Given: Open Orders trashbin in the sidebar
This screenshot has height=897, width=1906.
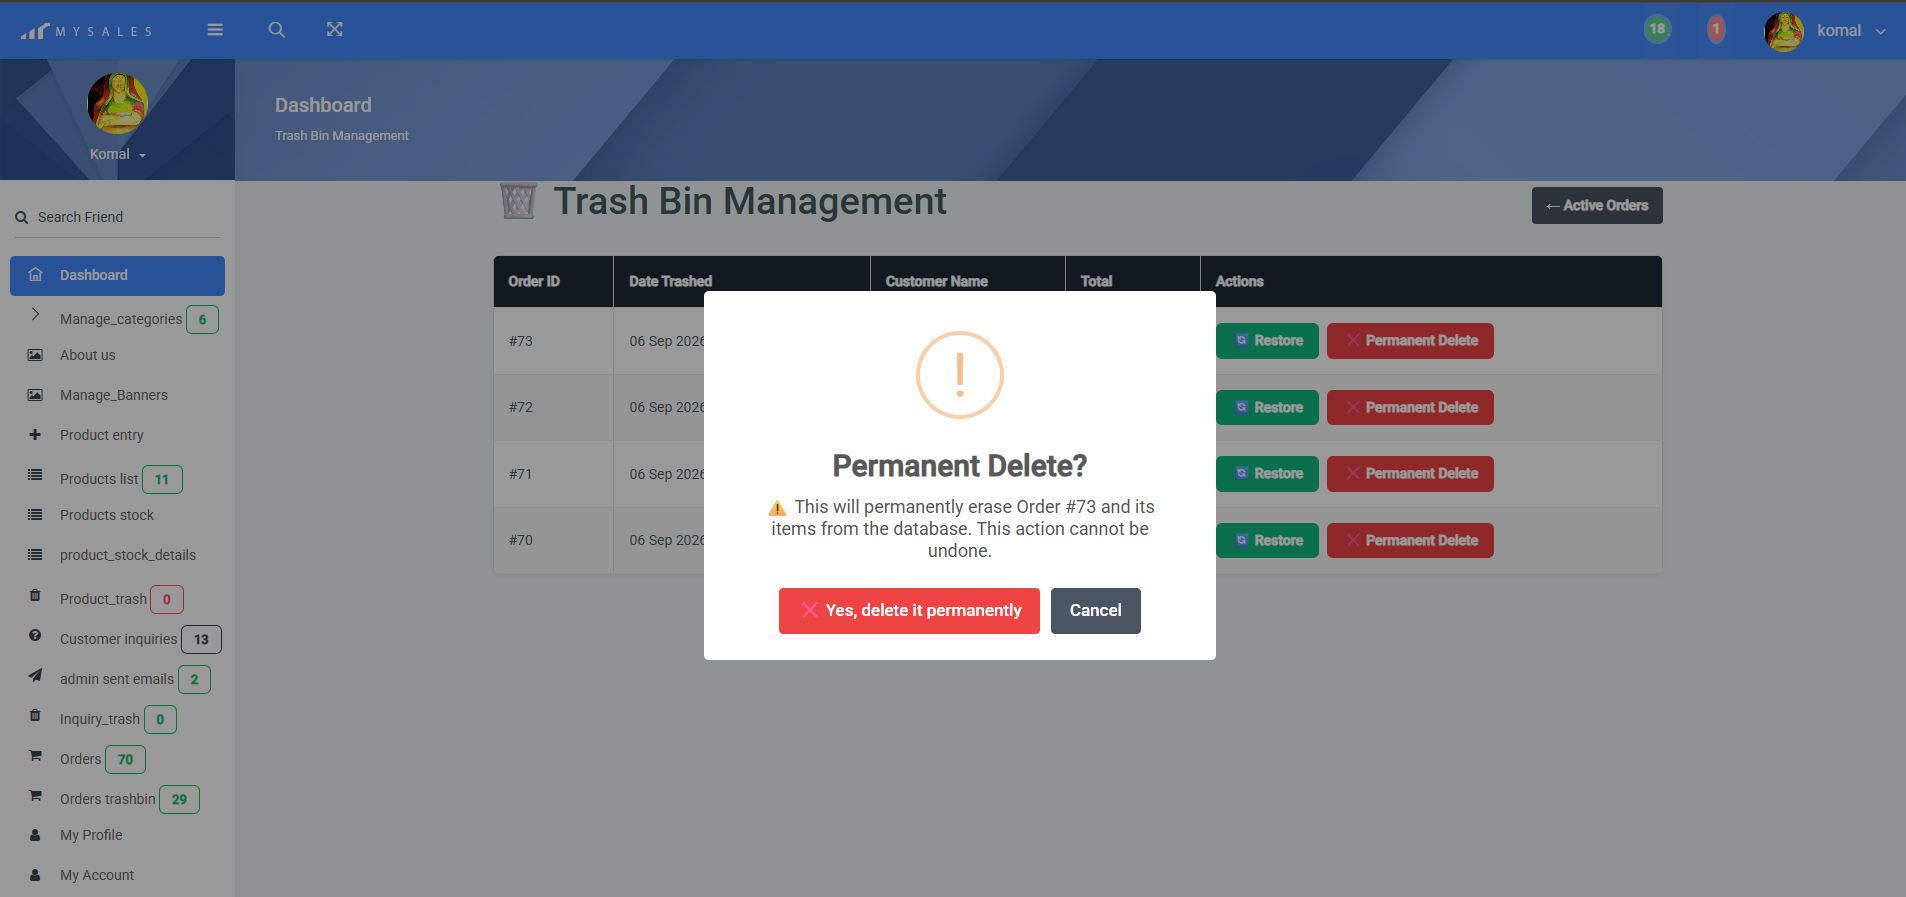Looking at the screenshot, I should [x=108, y=799].
